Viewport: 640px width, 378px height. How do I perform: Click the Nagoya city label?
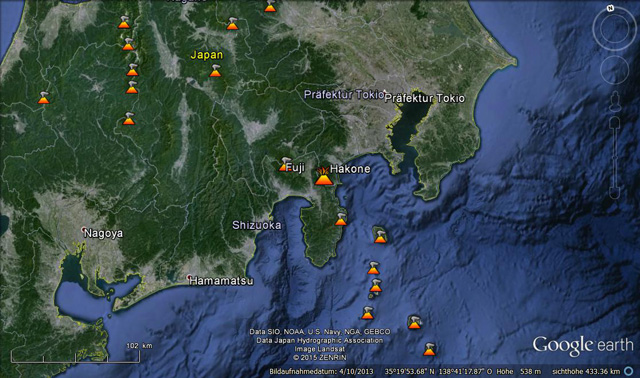point(103,233)
